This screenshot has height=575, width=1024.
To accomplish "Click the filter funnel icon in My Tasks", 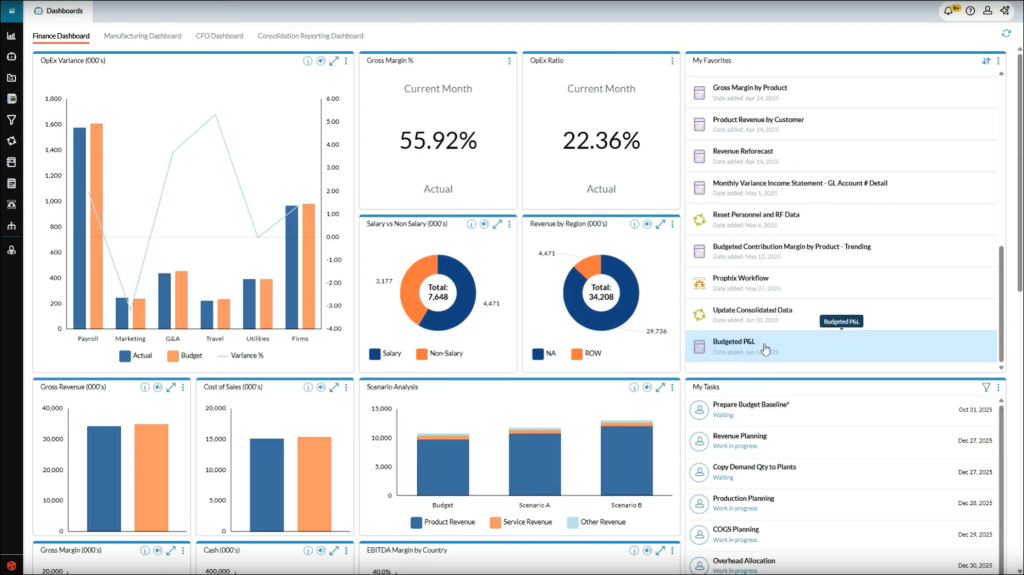I will pyautogui.click(x=986, y=386).
